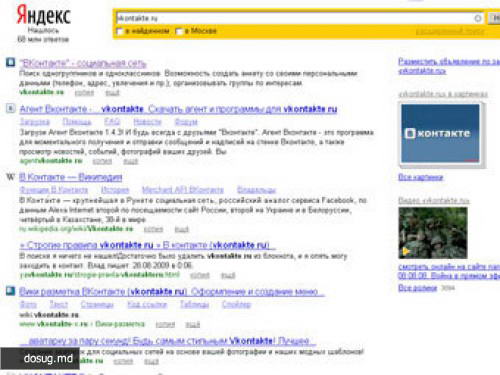
Task: Open the soldiers video thumbnail
Action: pyautogui.click(x=433, y=233)
